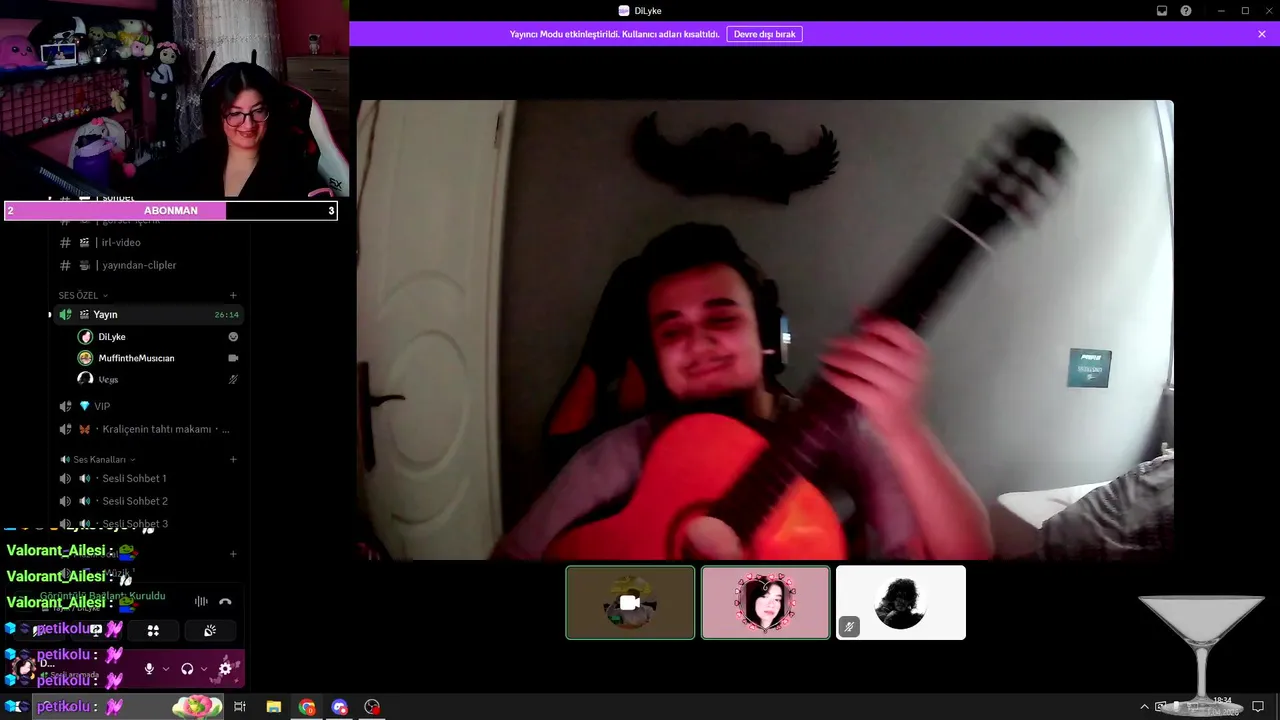Join Sesli Sohbet 1 voice channel
Image resolution: width=1280 pixels, height=720 pixels.
147,478
